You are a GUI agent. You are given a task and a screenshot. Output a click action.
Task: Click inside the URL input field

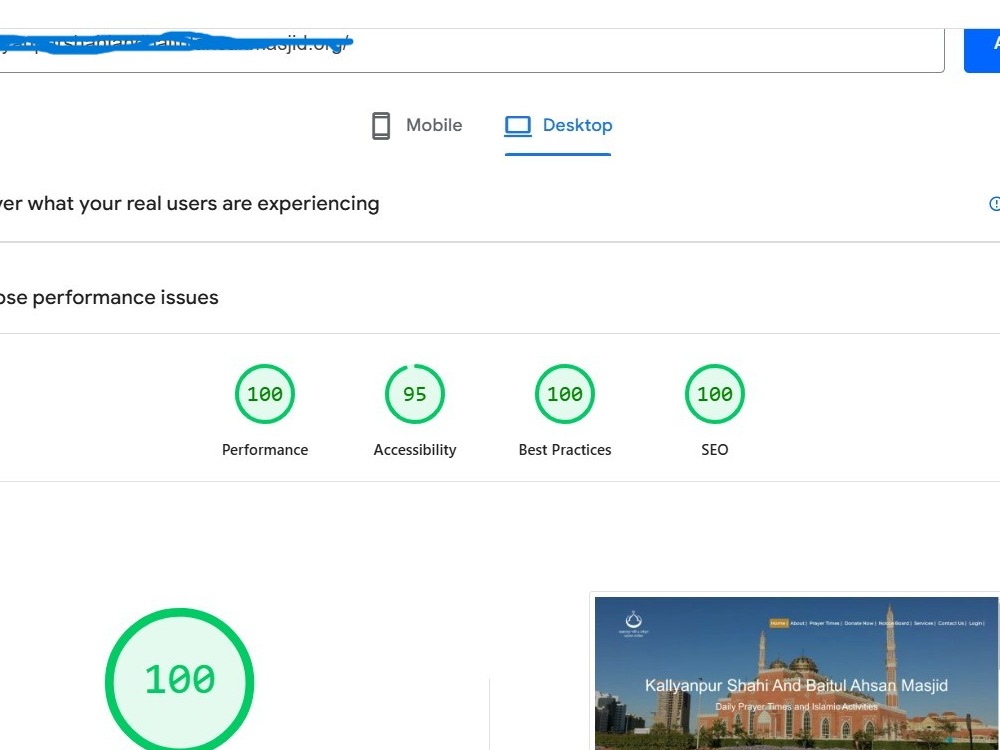(472, 50)
